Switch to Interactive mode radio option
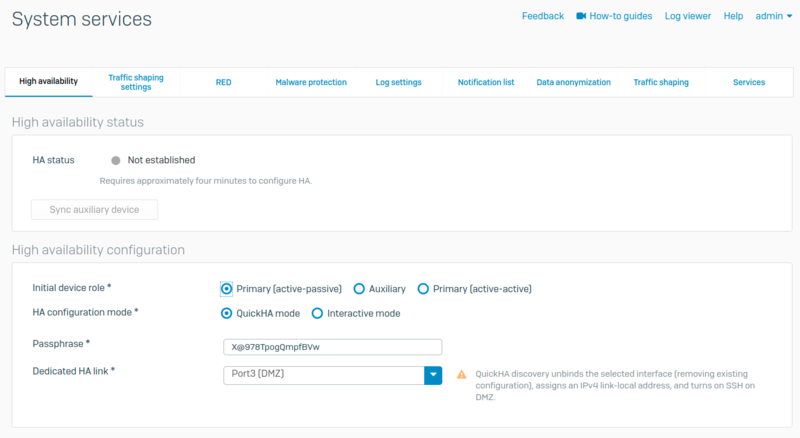Image resolution: width=800 pixels, height=438 pixels. coord(318,313)
